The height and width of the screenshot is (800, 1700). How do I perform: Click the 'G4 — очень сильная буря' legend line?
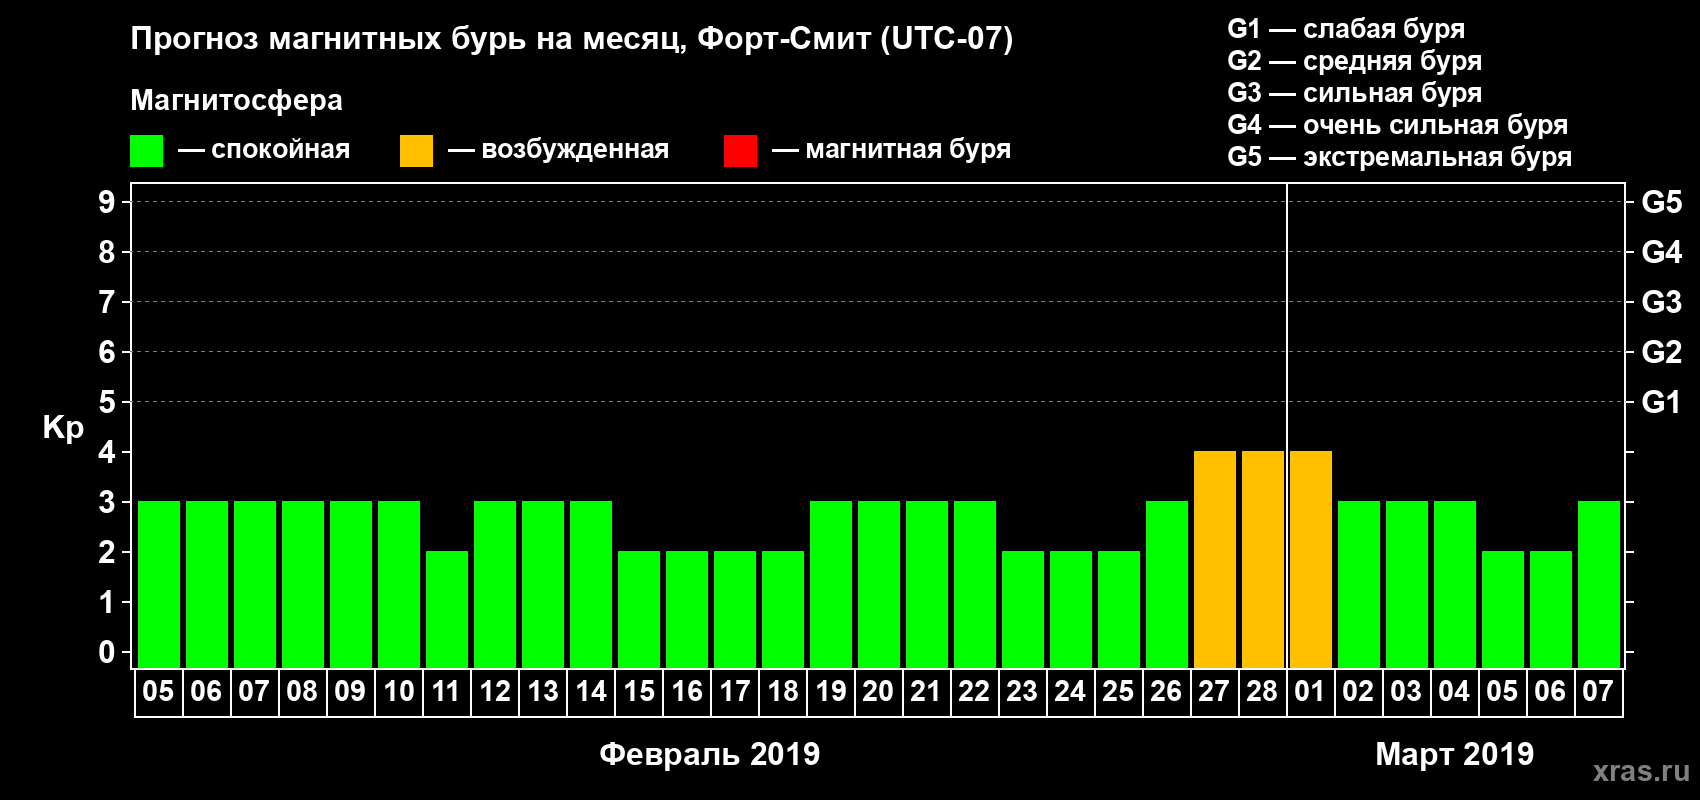click(x=1397, y=125)
